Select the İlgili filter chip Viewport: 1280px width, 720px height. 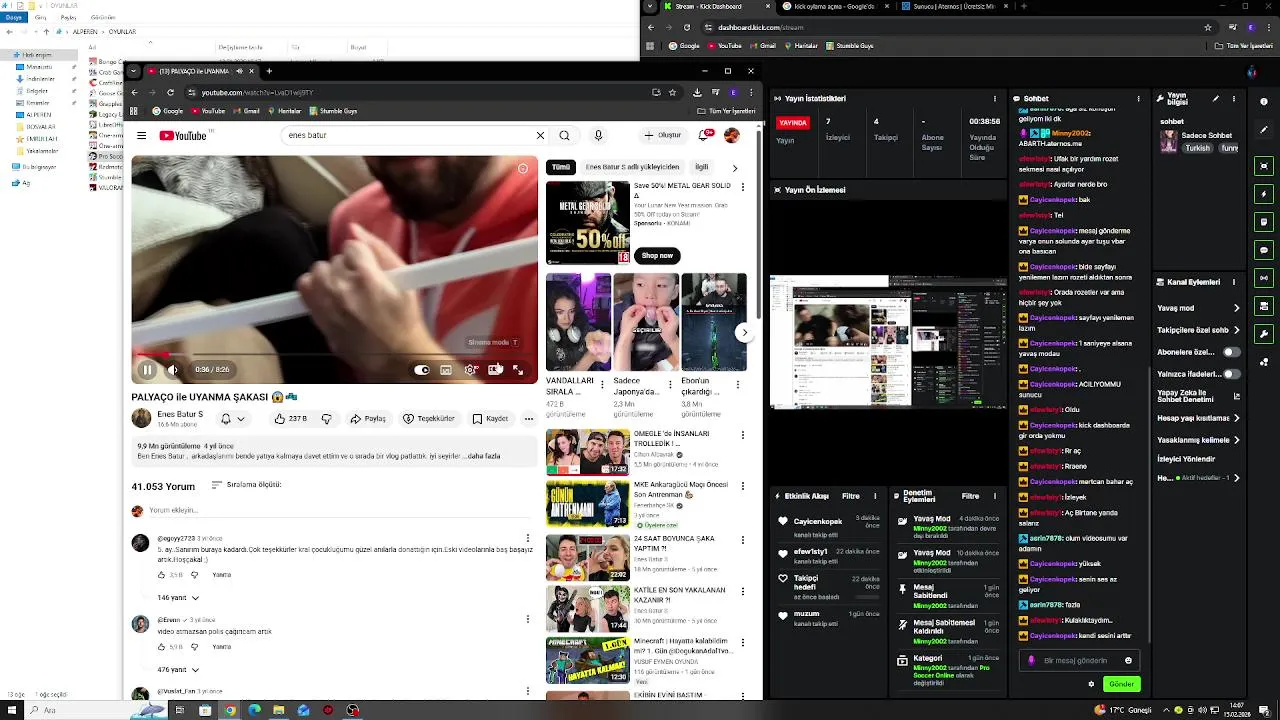[702, 167]
